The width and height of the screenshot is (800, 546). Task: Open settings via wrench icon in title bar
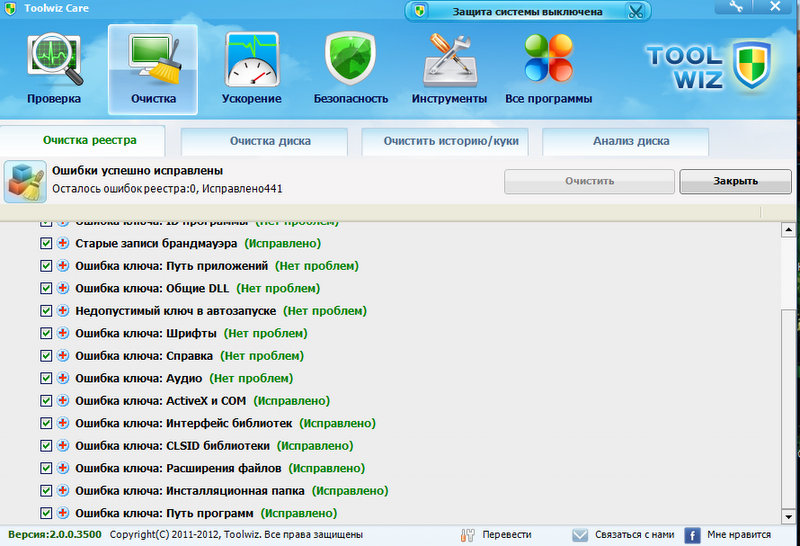coord(736,6)
